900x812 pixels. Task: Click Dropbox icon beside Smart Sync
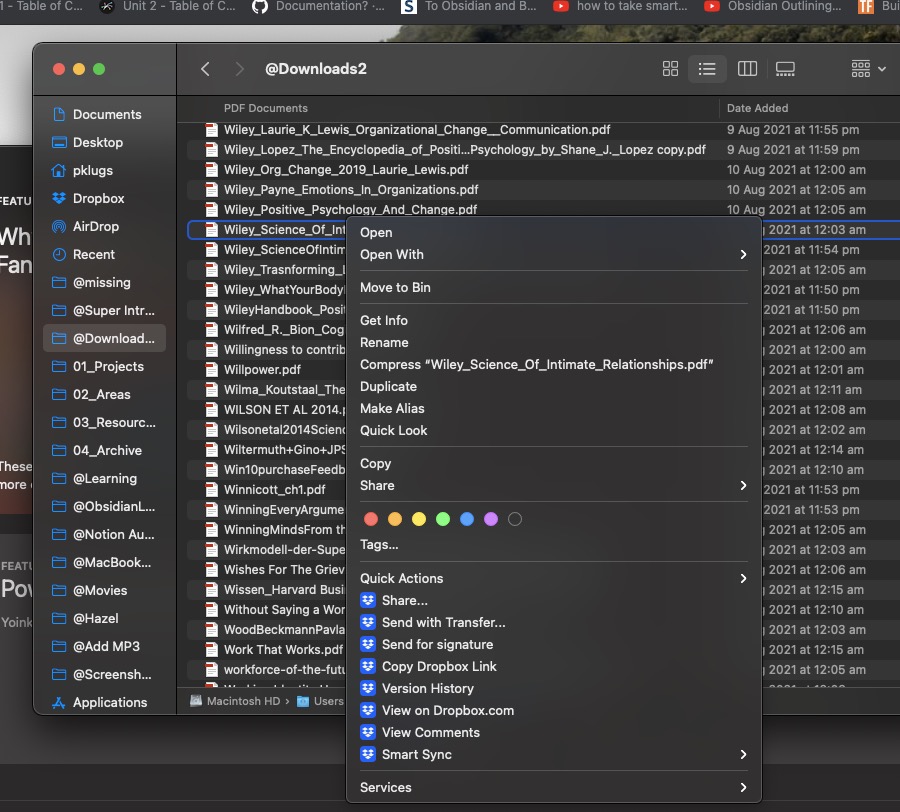(x=368, y=754)
